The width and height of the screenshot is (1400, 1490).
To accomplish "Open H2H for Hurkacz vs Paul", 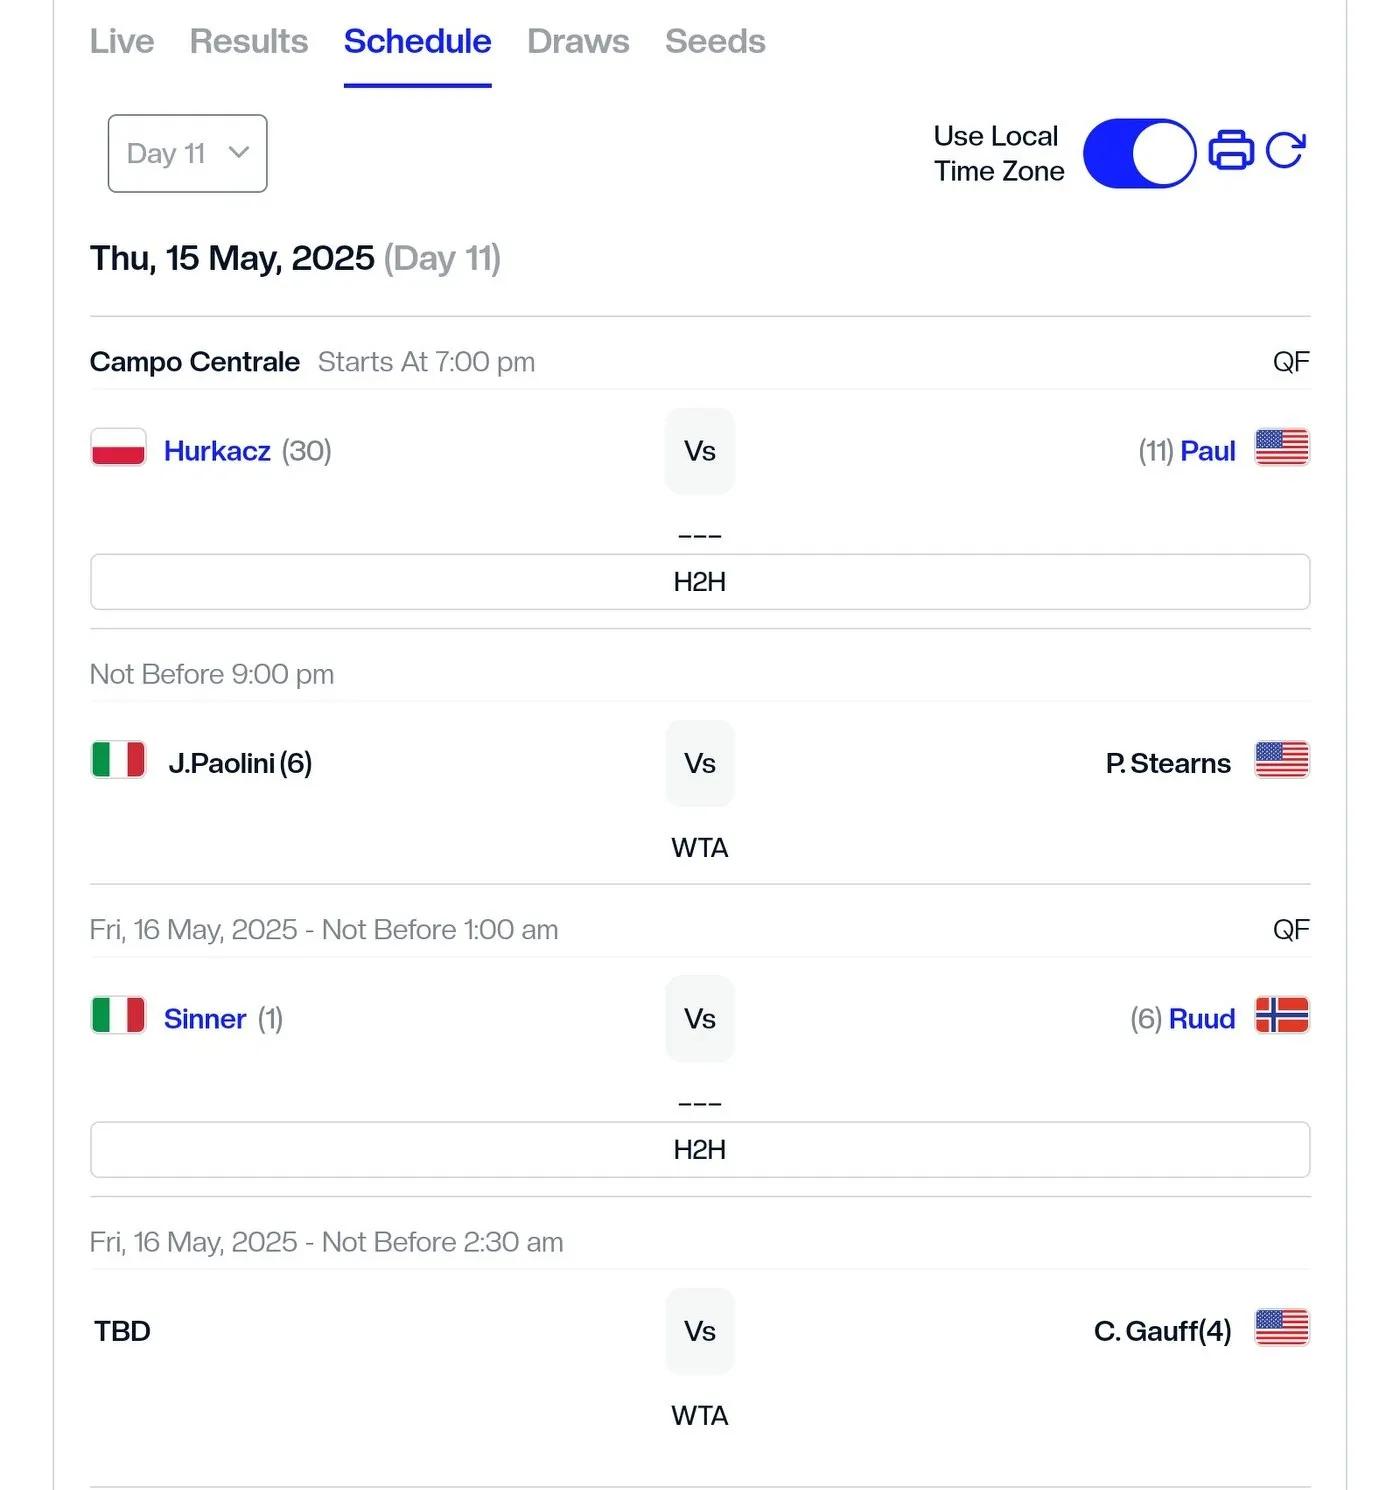I will (x=700, y=581).
